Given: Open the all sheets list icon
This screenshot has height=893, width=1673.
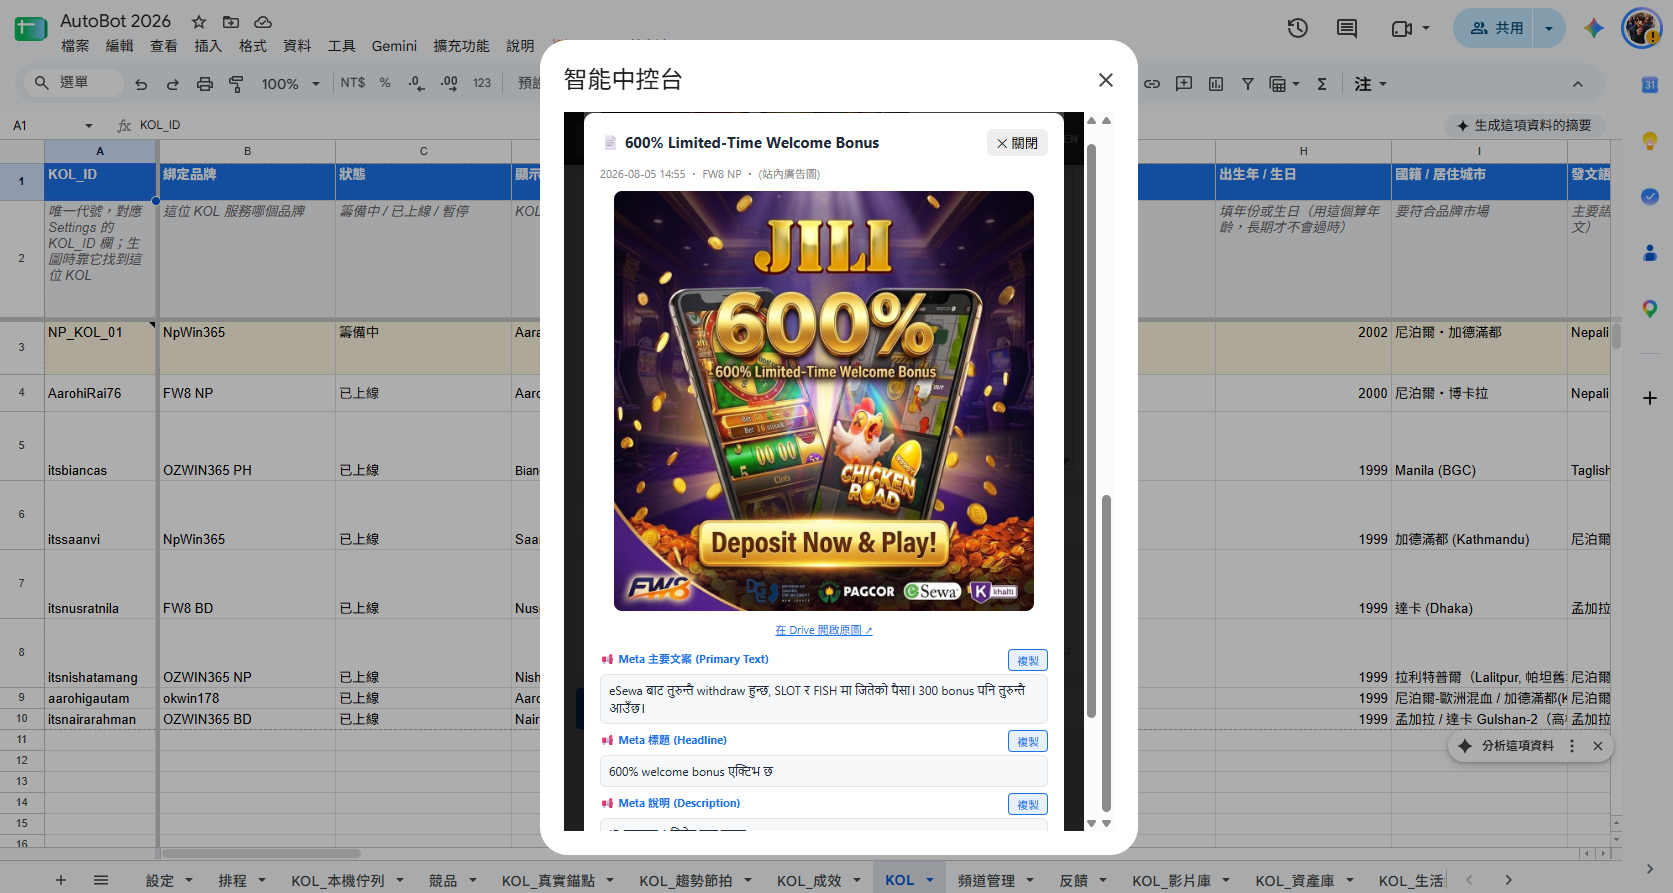Looking at the screenshot, I should 101,880.
